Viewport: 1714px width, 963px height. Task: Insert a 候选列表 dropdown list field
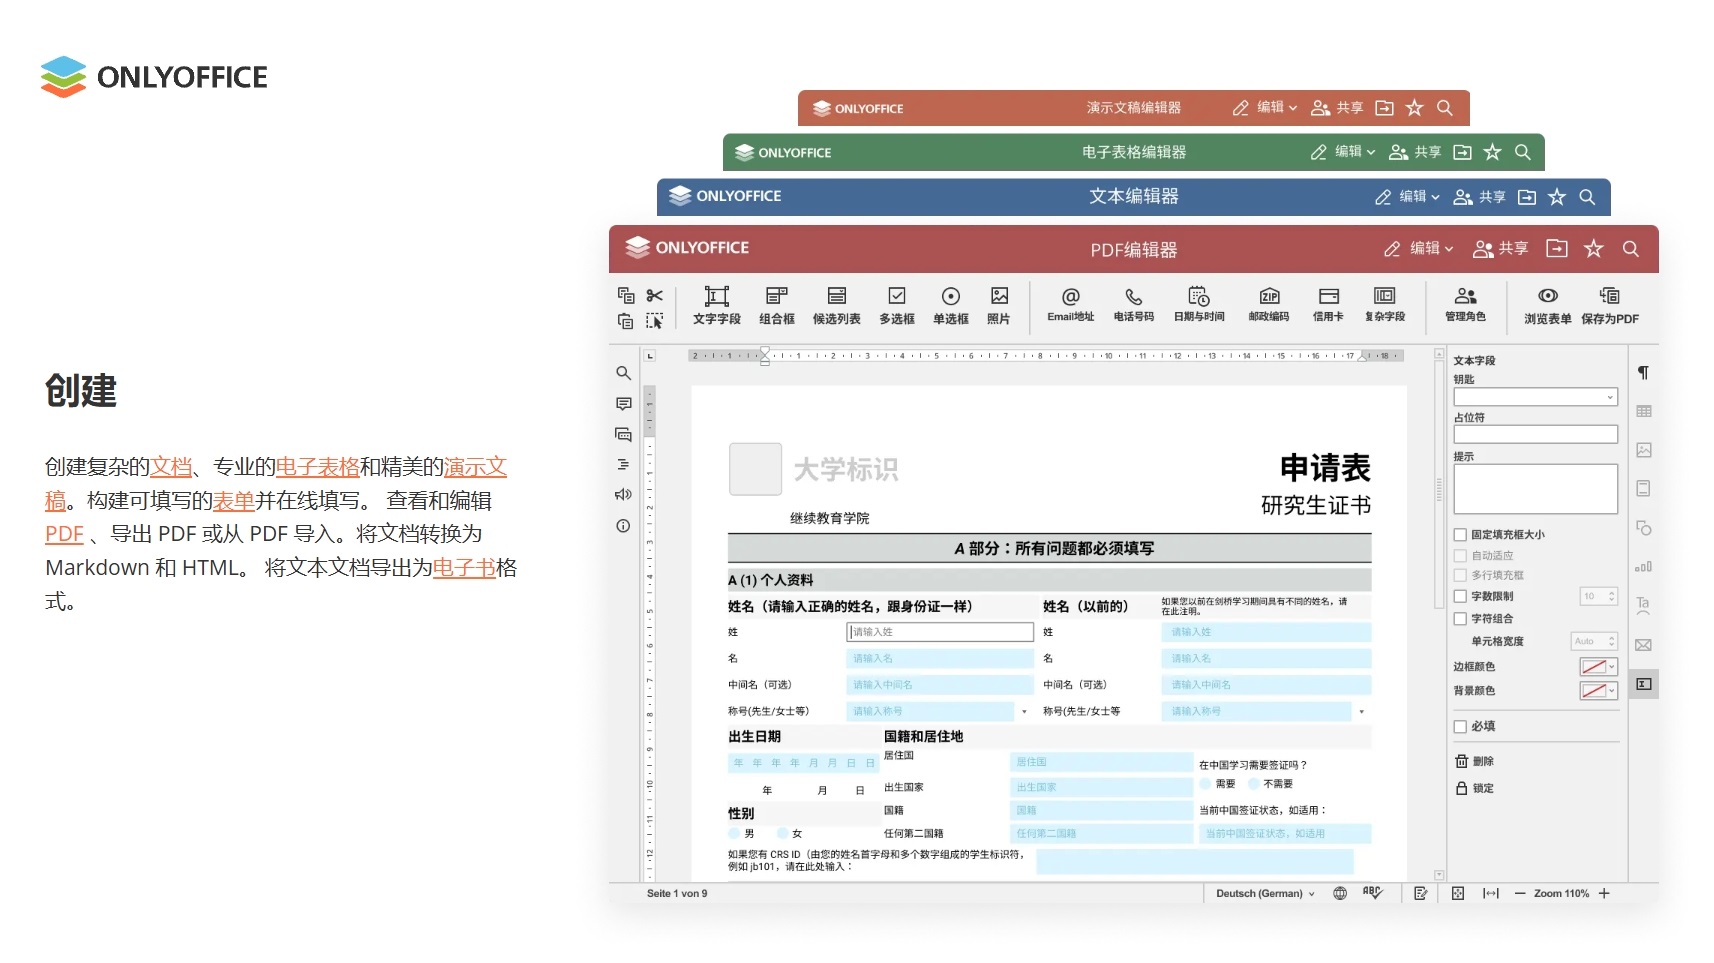tap(836, 305)
